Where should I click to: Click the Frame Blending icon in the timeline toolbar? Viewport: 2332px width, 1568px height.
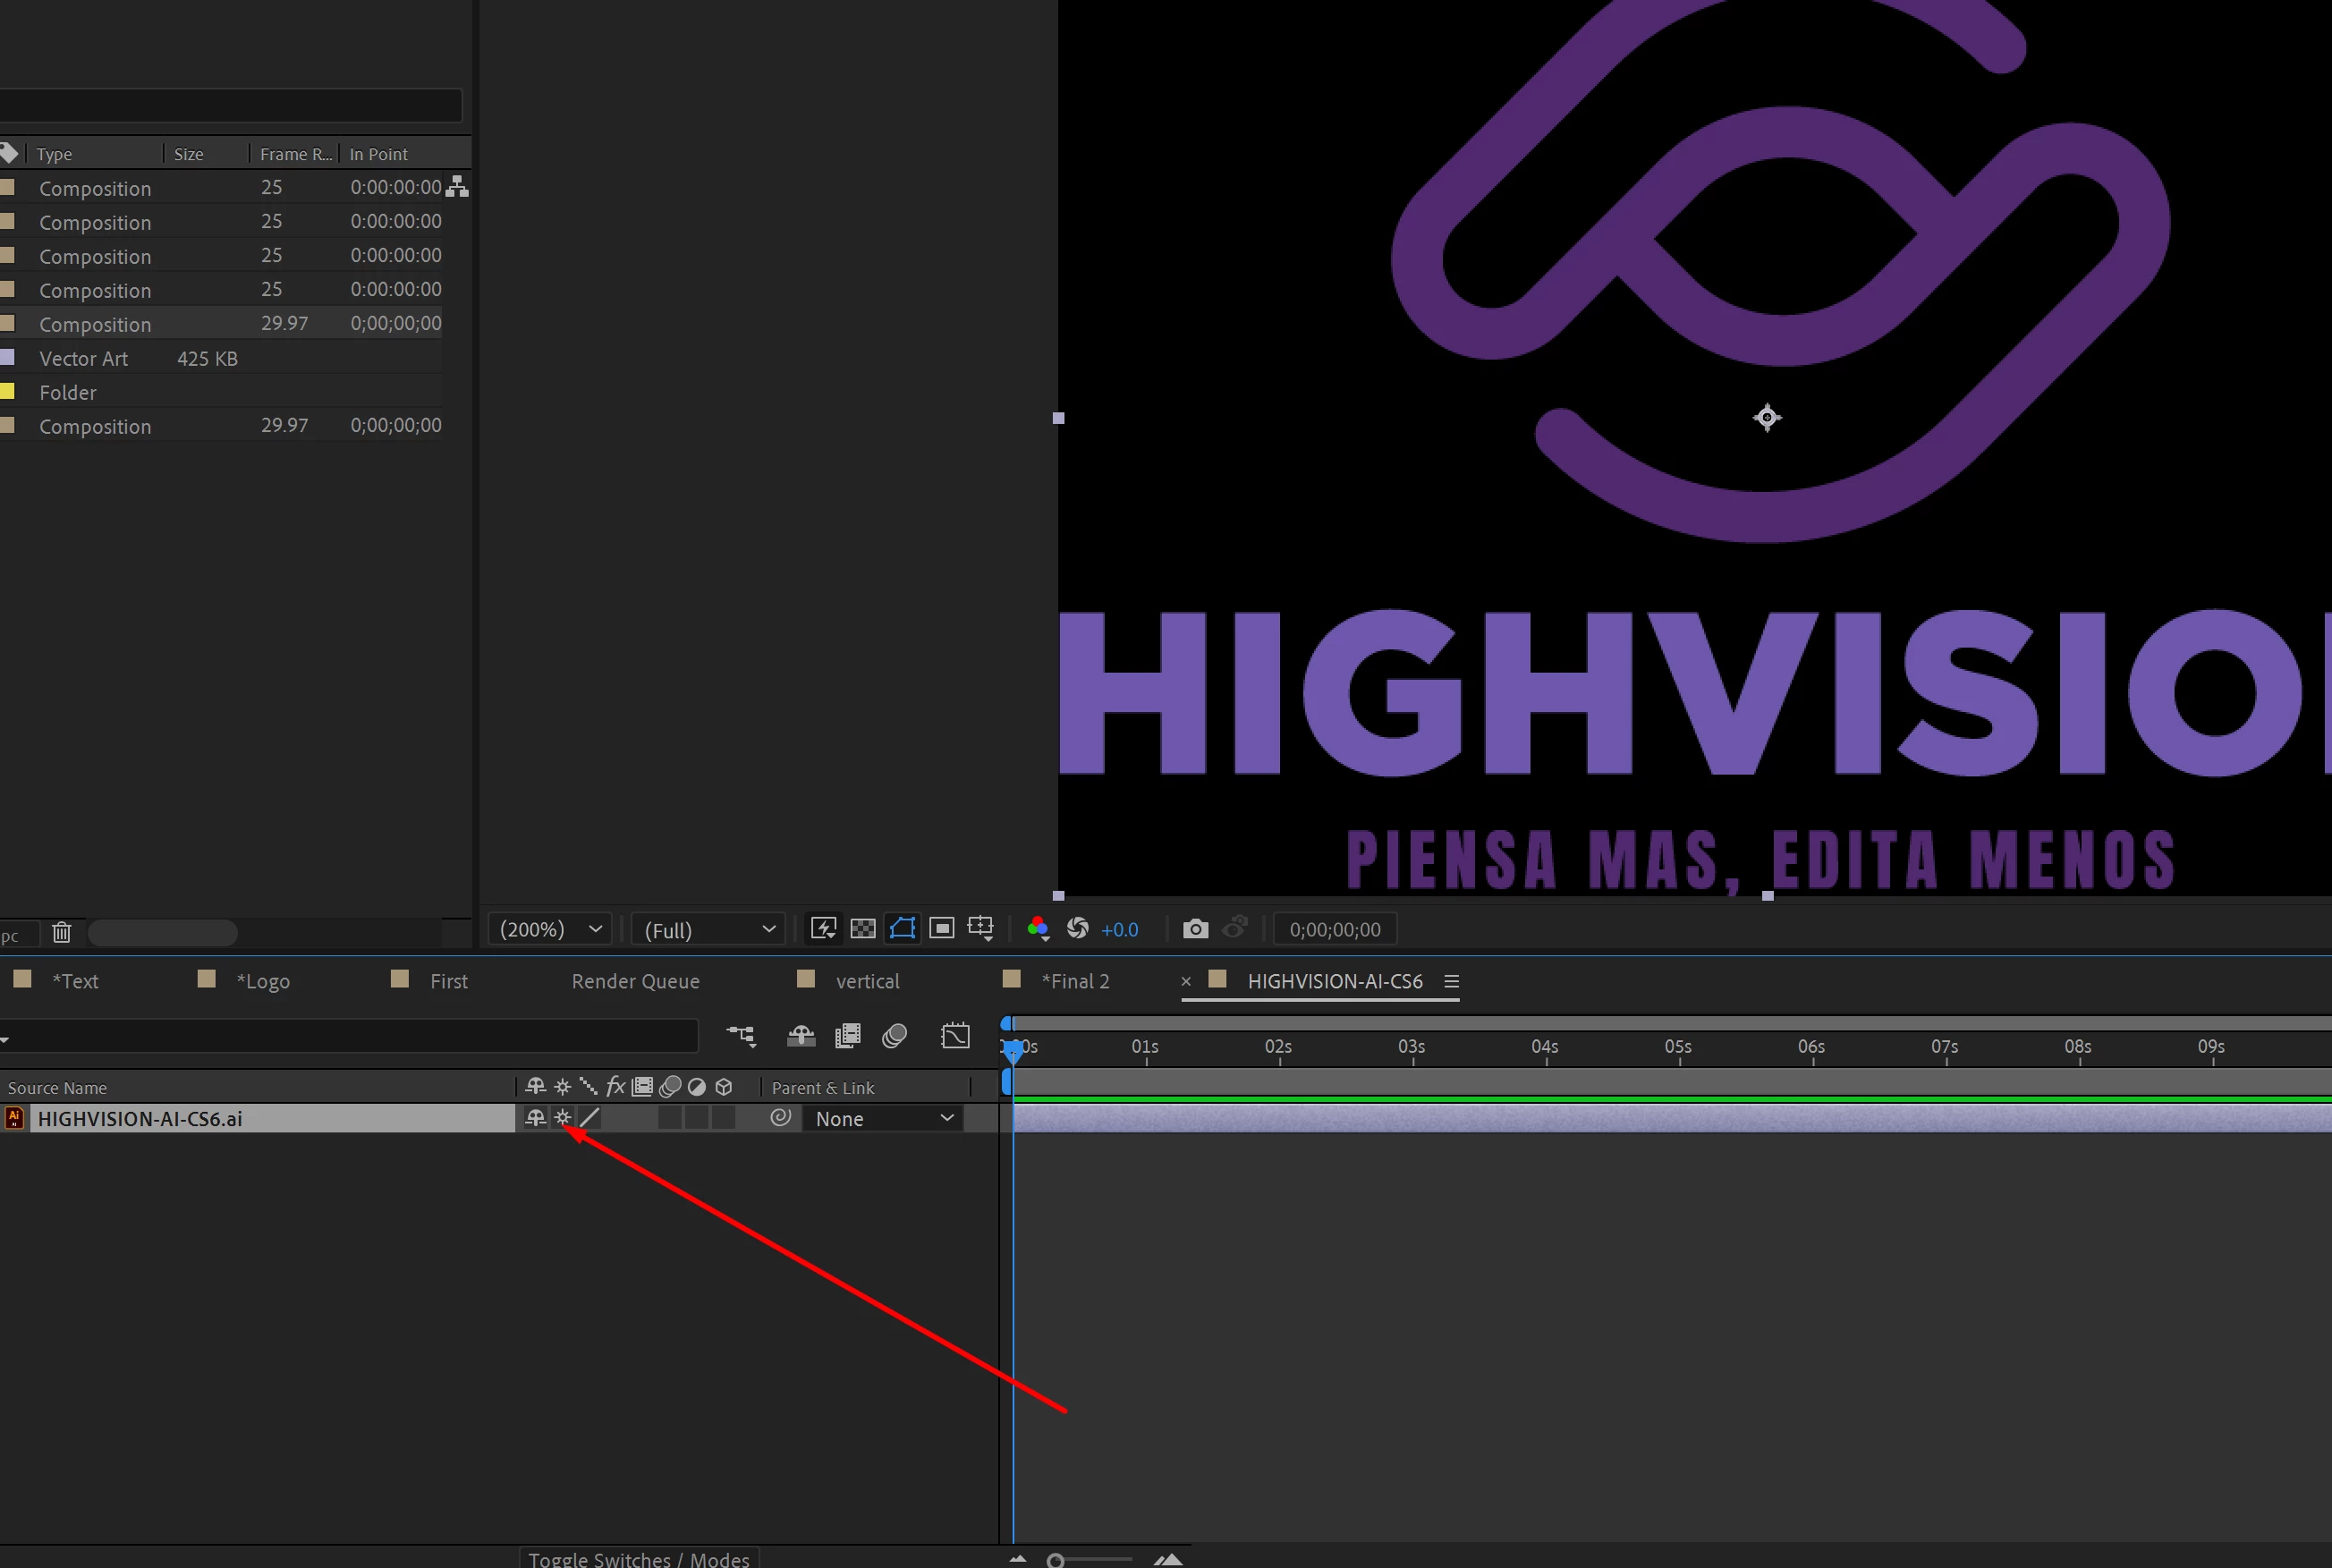click(847, 1036)
